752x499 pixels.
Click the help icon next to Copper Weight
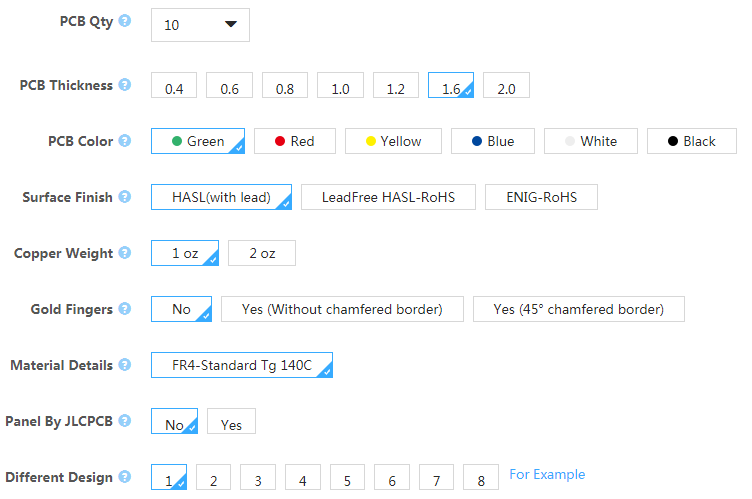pos(125,253)
